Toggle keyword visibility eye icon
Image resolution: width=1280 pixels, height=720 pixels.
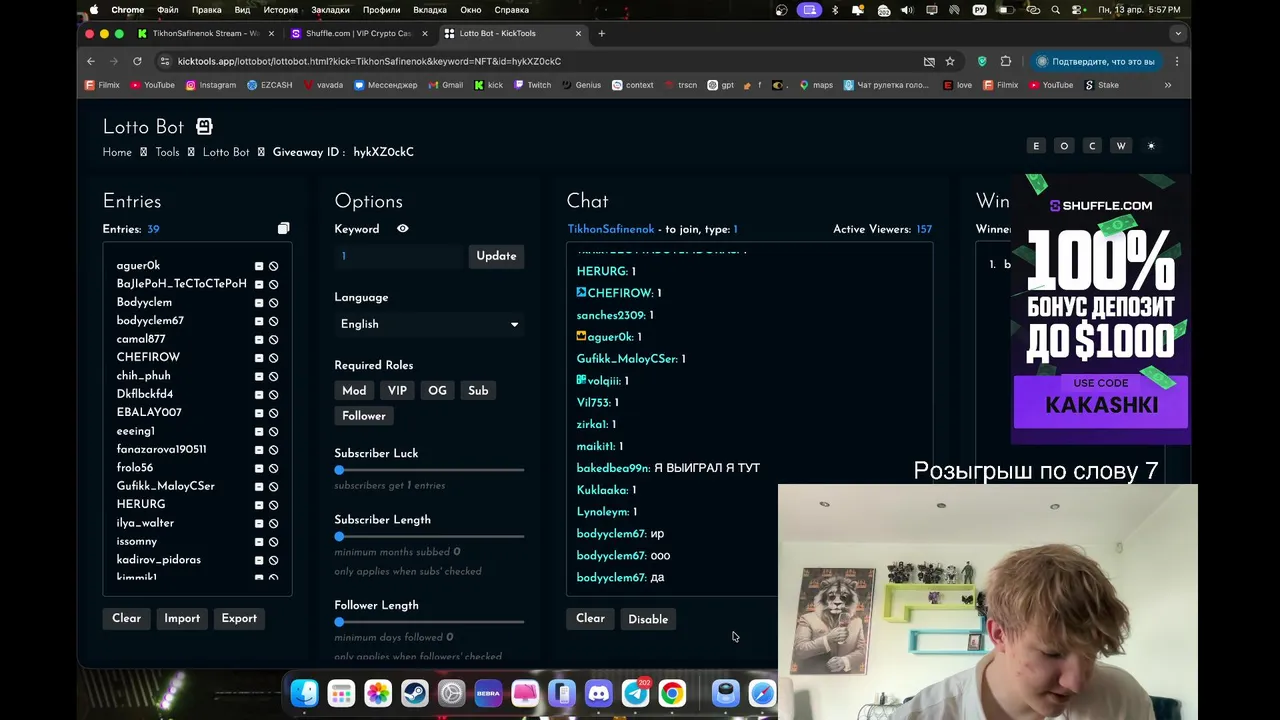click(402, 229)
